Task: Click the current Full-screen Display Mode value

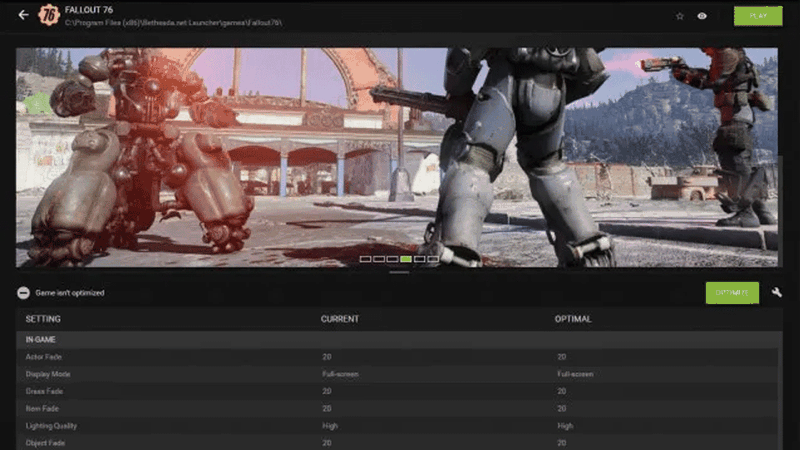Action: [x=340, y=374]
